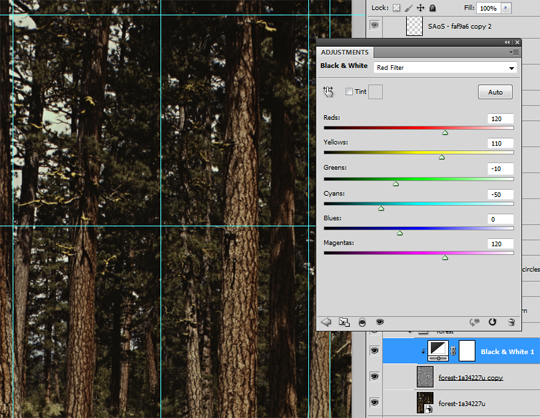Click the Auto button
Image resolution: width=540 pixels, height=418 pixels.
495,92
